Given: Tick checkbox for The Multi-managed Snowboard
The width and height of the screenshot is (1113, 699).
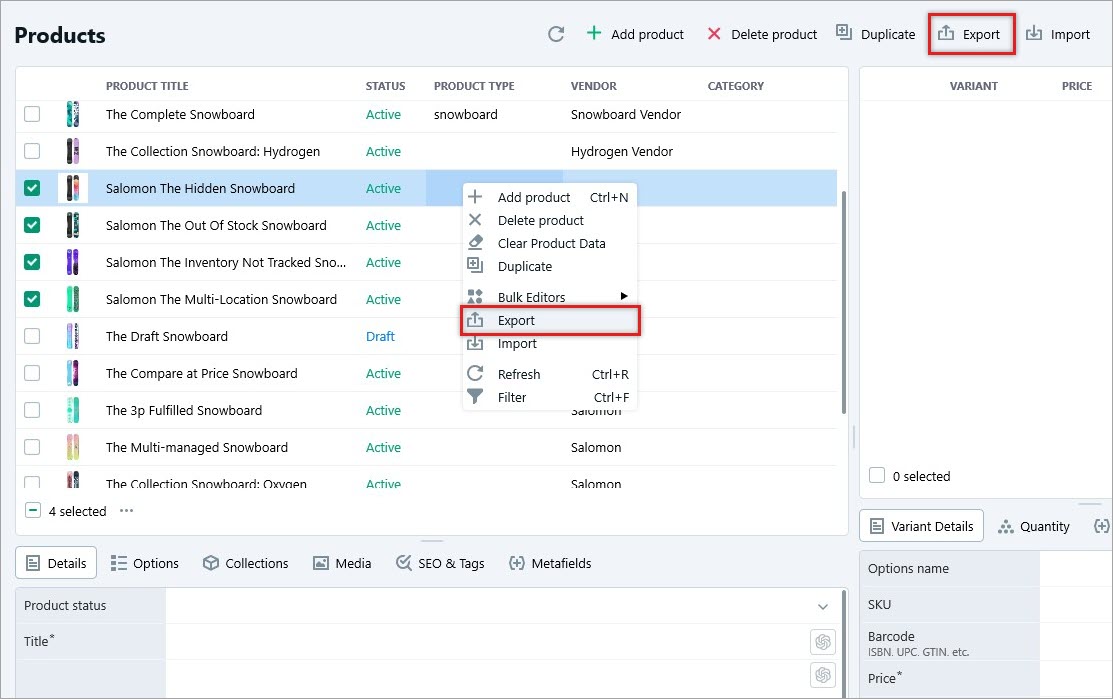Looking at the screenshot, I should click(x=32, y=446).
